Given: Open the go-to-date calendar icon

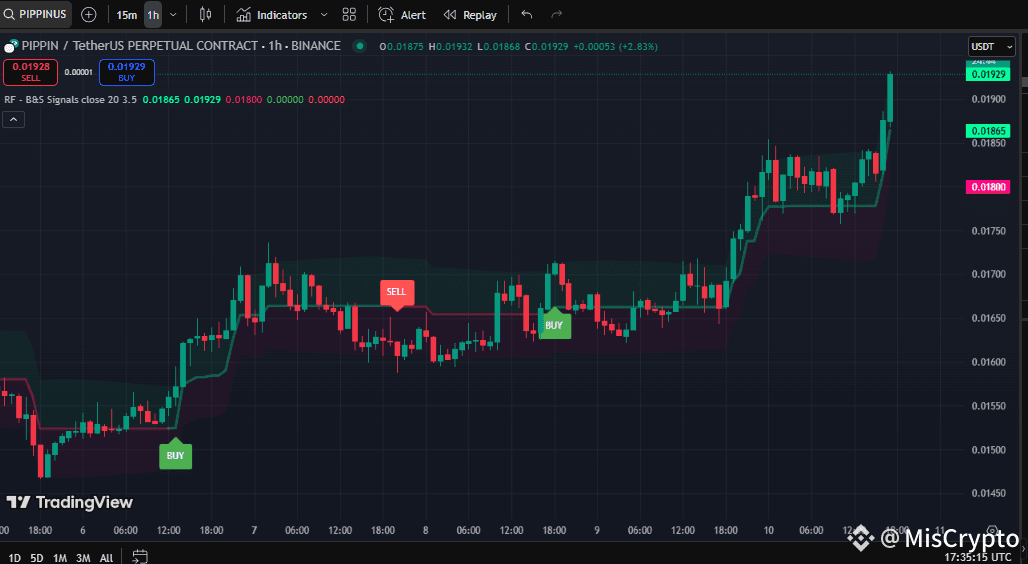Looking at the screenshot, I should pyautogui.click(x=140, y=557).
